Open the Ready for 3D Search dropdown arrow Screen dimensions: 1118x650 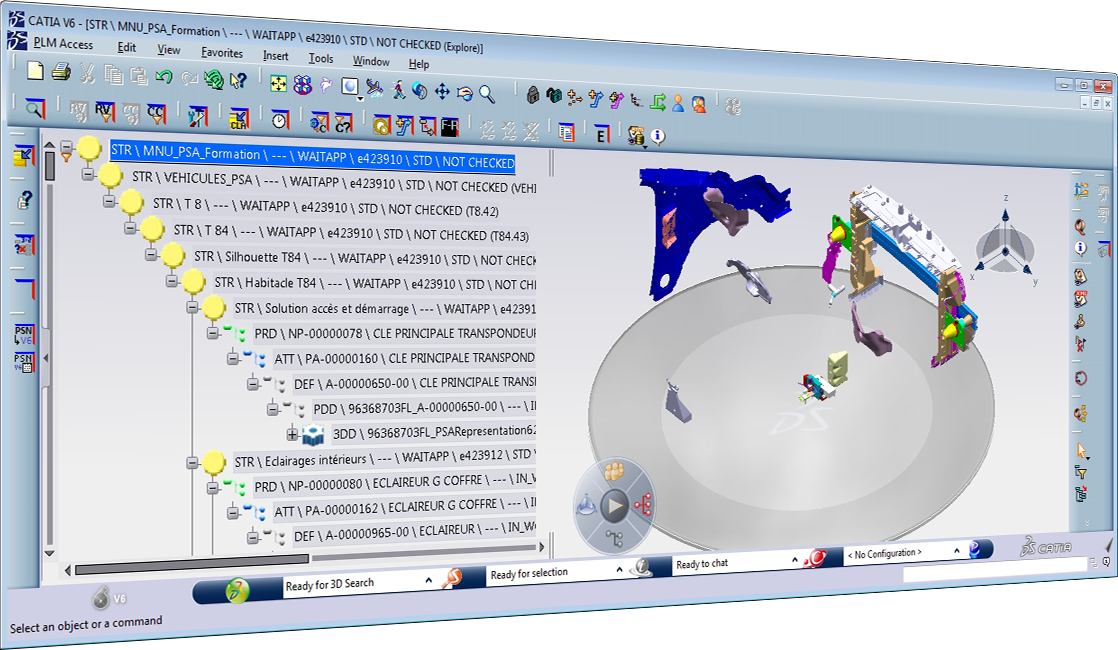pyautogui.click(x=429, y=580)
